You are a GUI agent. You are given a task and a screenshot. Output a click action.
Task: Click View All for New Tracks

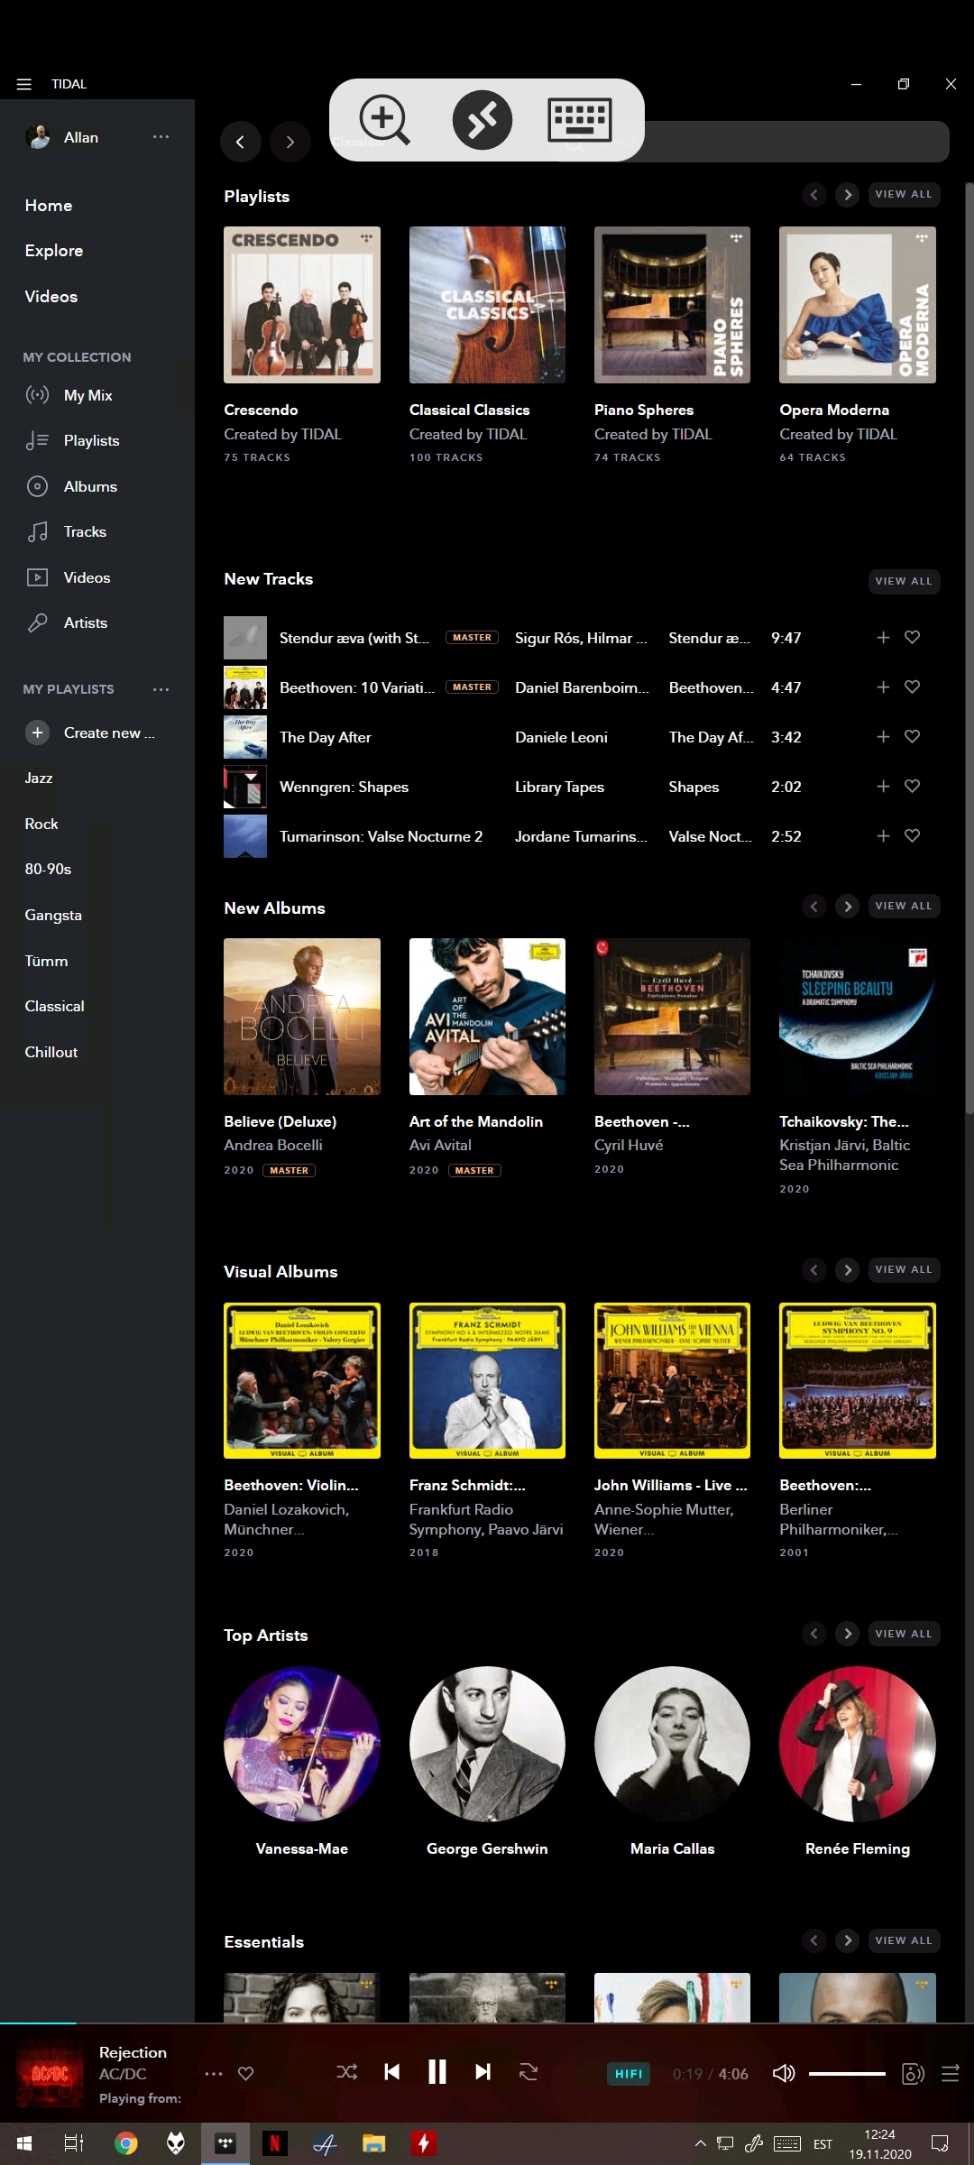click(x=903, y=581)
